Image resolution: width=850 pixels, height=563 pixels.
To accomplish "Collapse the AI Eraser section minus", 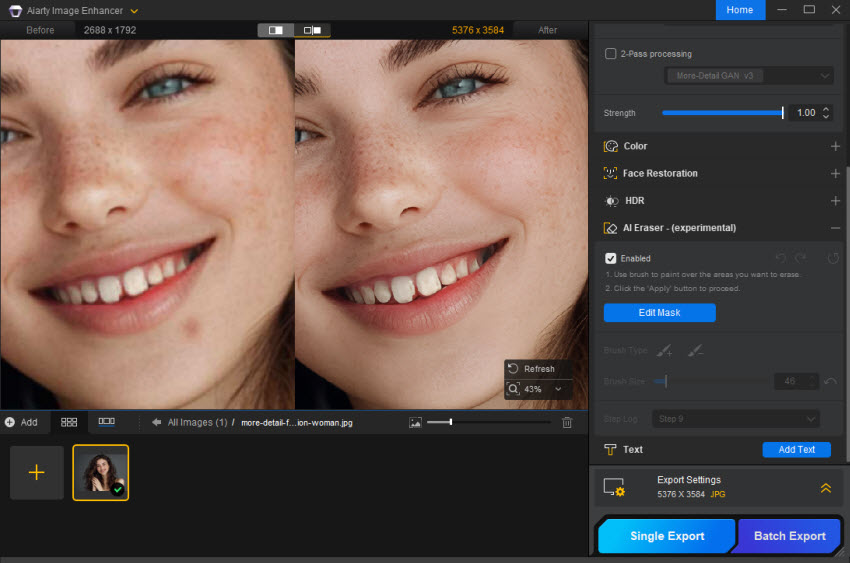I will (x=835, y=228).
